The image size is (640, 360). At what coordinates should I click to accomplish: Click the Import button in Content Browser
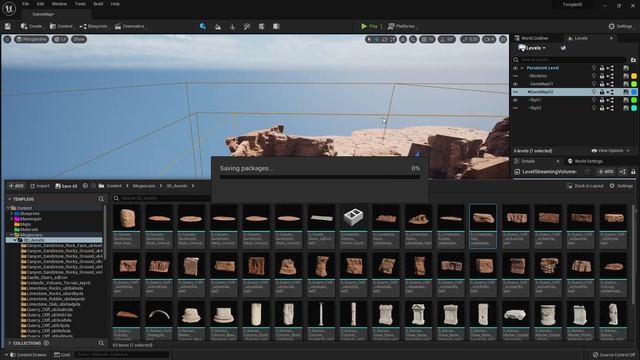pos(40,186)
